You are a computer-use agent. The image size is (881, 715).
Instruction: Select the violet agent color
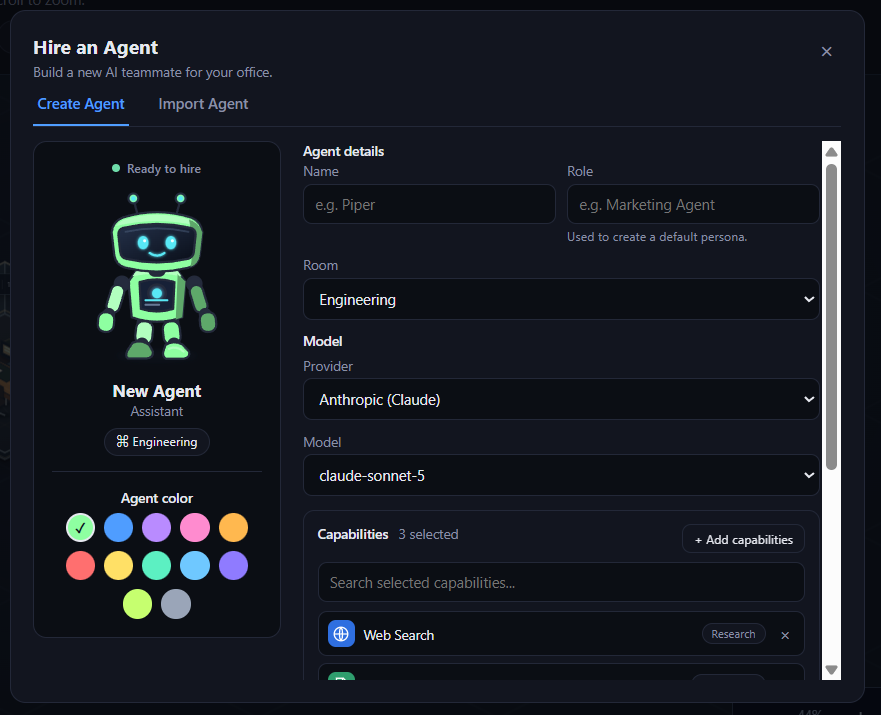click(233, 566)
